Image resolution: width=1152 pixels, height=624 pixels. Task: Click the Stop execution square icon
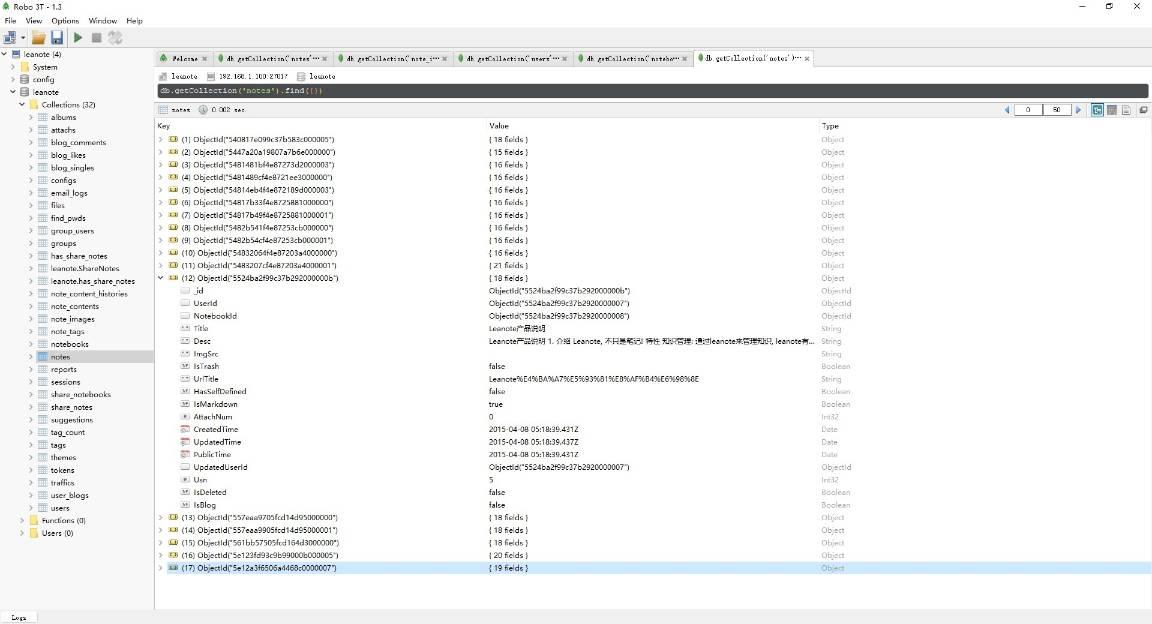point(96,38)
